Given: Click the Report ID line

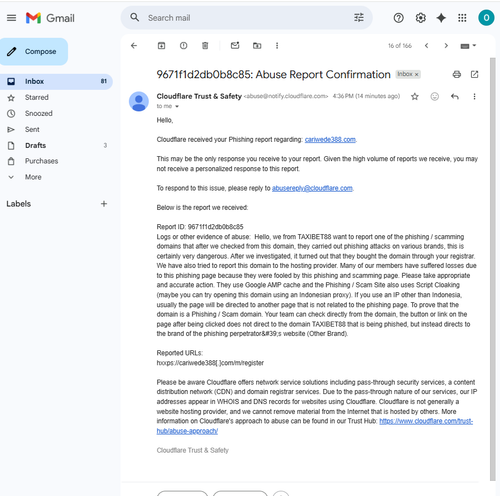Looking at the screenshot, I should pyautogui.click(x=200, y=227).
